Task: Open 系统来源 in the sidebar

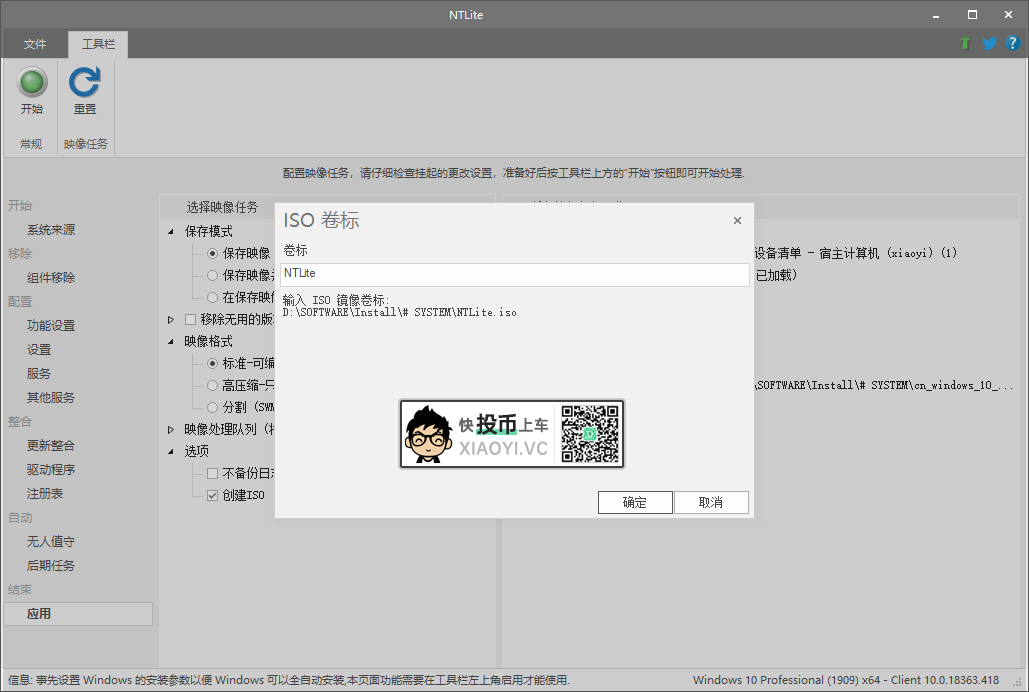Action: [x=51, y=230]
